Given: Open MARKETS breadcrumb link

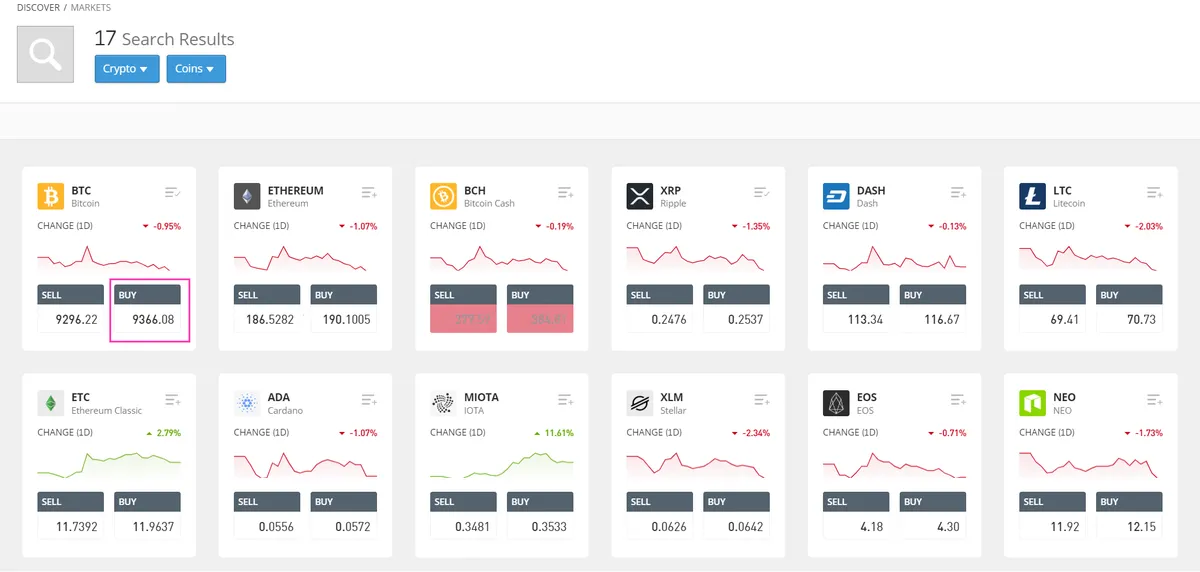Looking at the screenshot, I should coord(91,7).
